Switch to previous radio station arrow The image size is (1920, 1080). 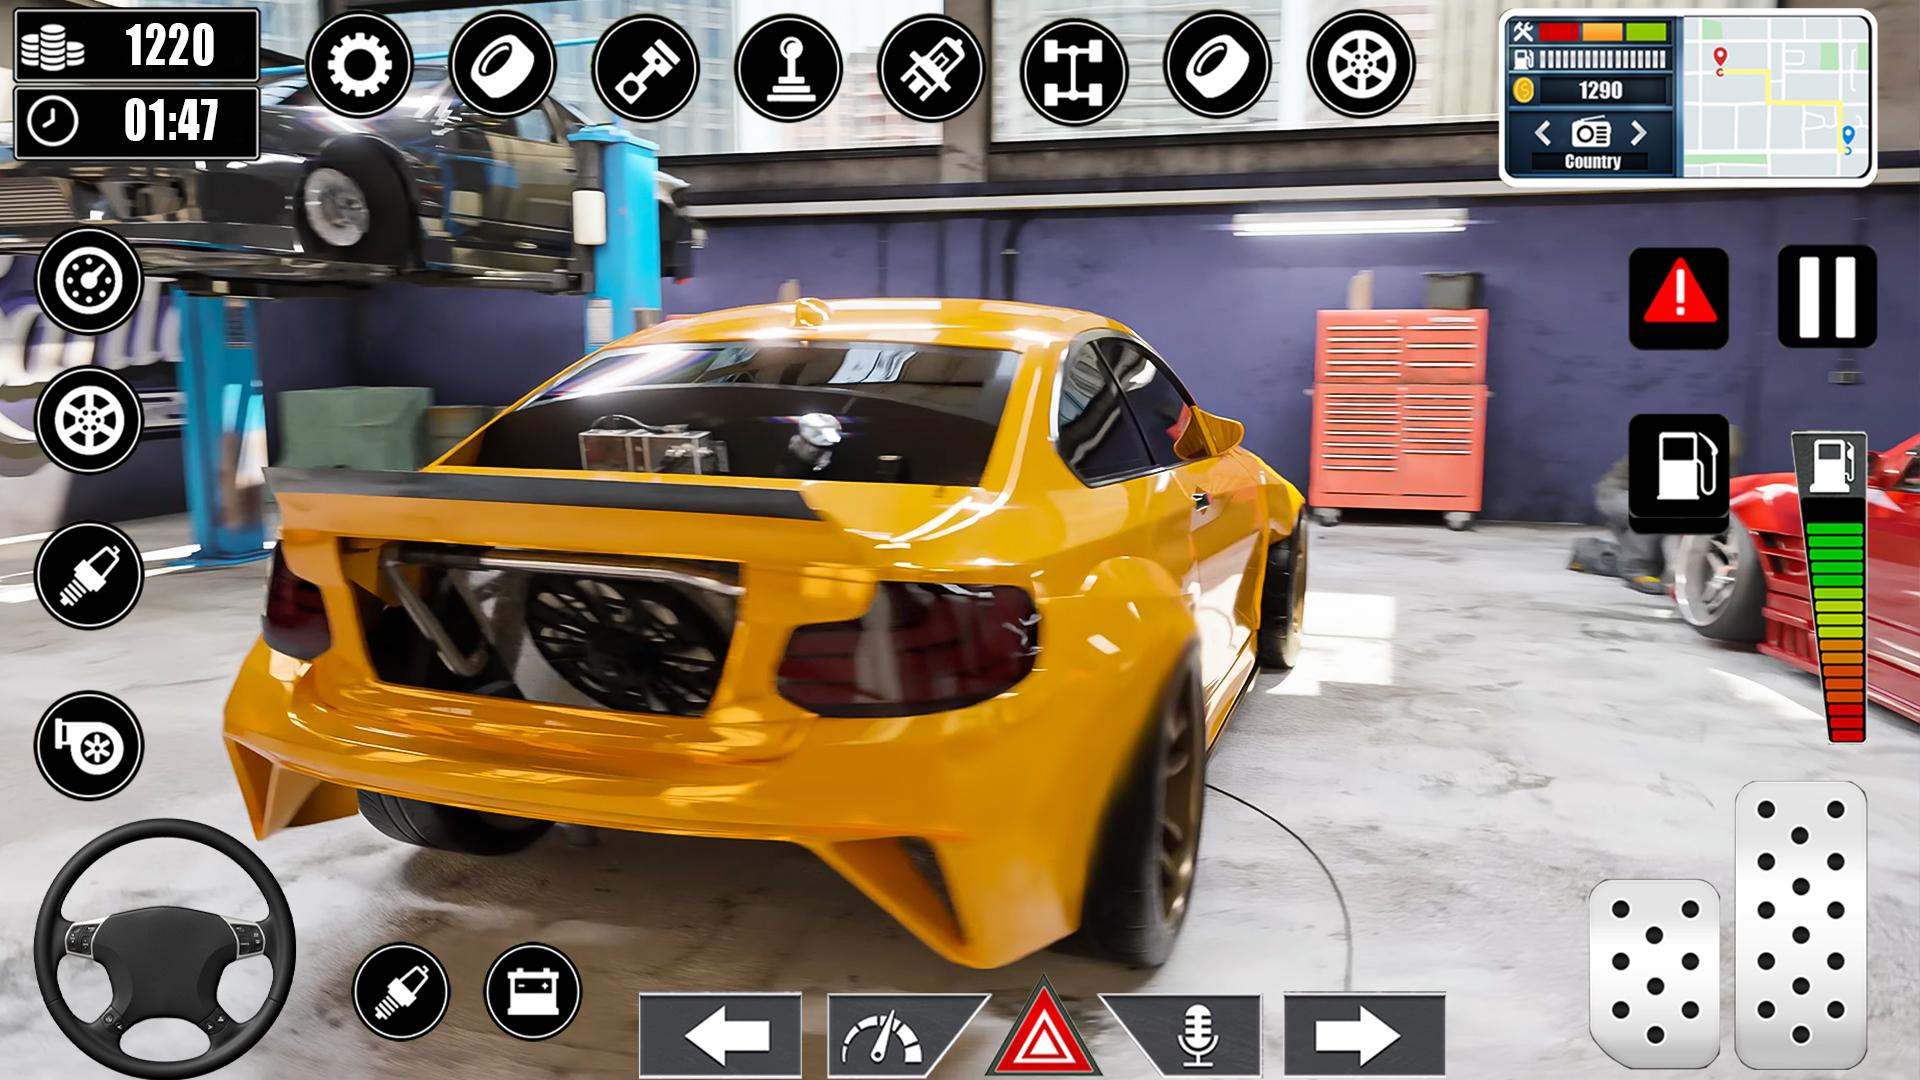[x=1542, y=132]
